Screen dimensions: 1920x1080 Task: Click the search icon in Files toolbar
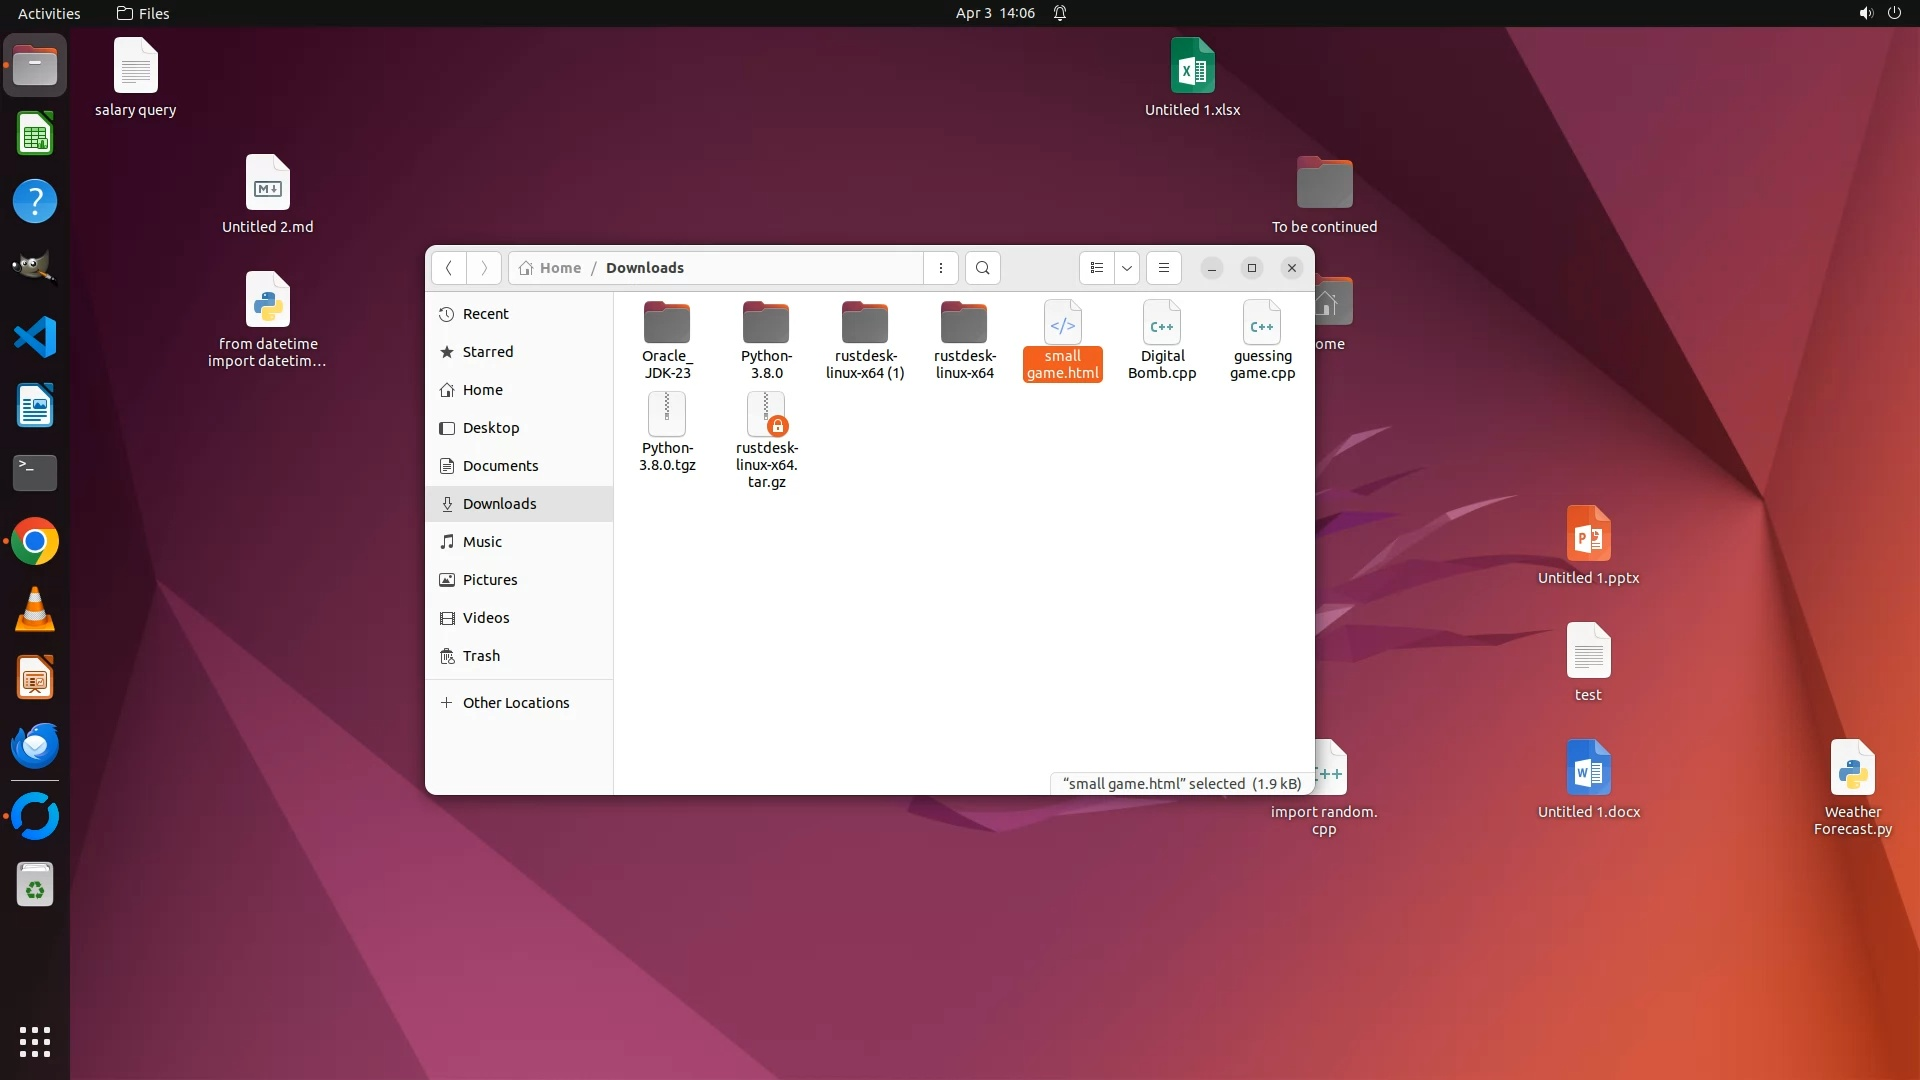982,268
